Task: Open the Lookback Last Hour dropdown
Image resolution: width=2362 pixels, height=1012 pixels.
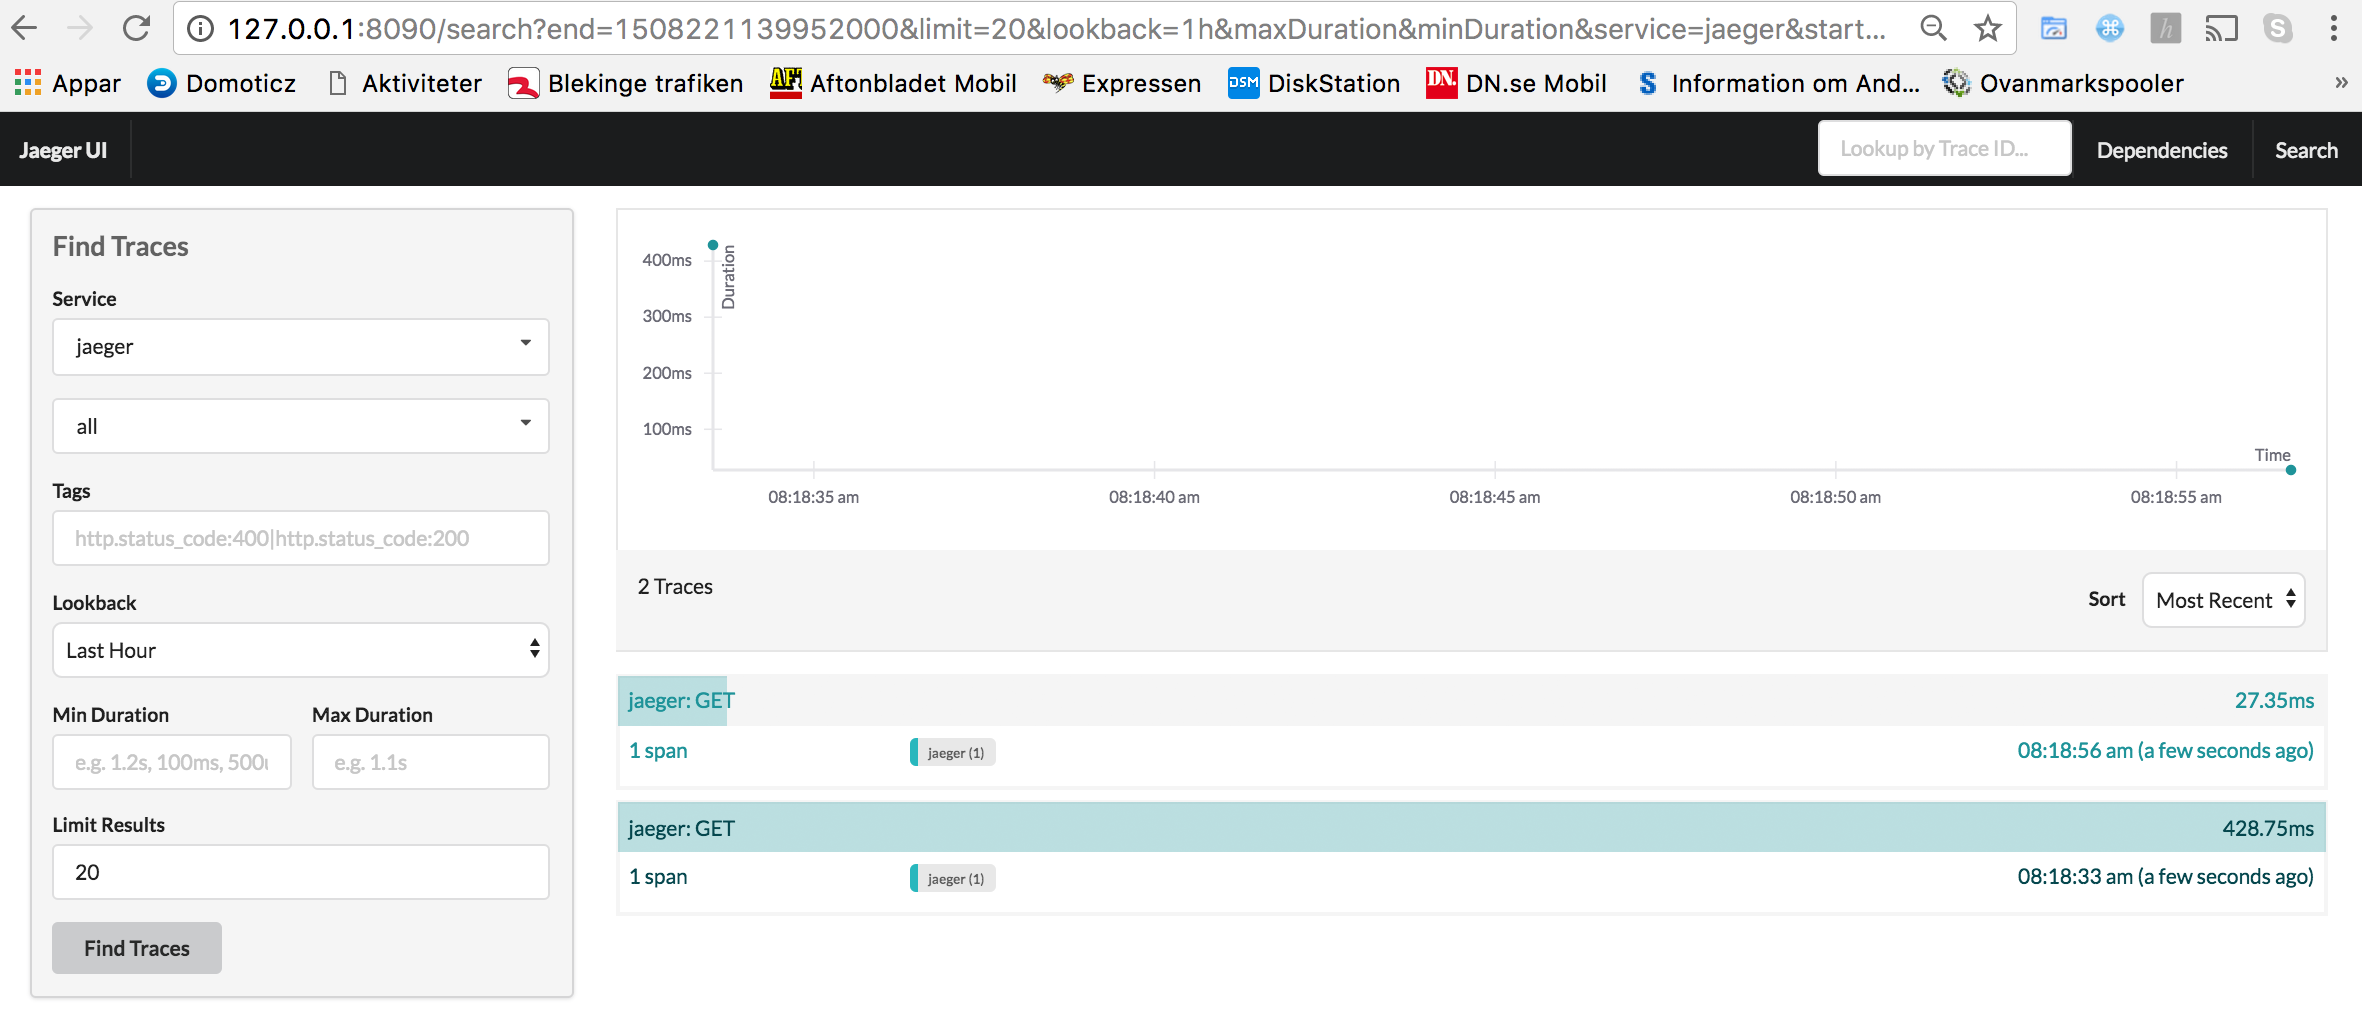Action: 301,650
